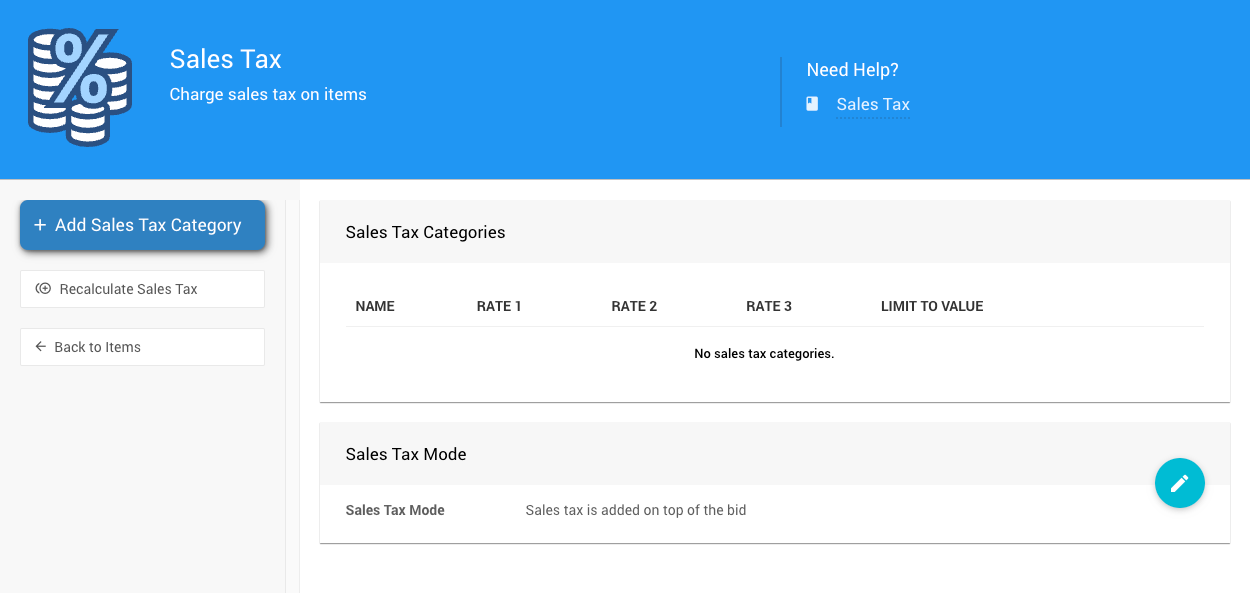Select the RATE 2 column header
This screenshot has width=1250, height=593.
[x=634, y=307]
